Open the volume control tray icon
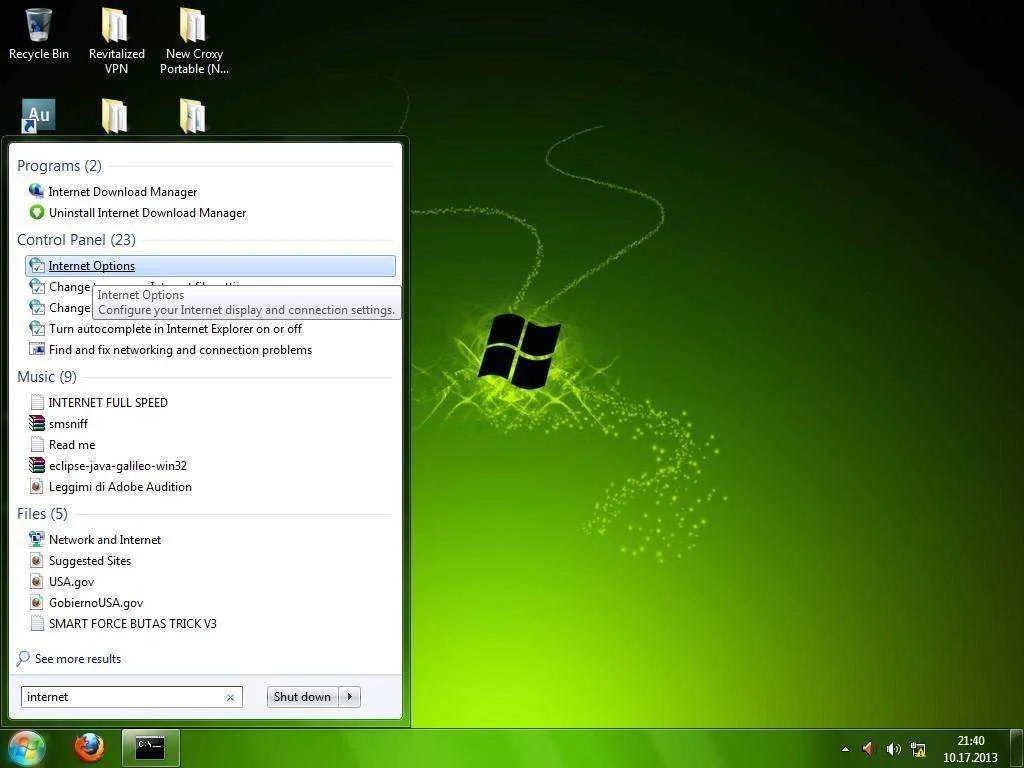 893,749
